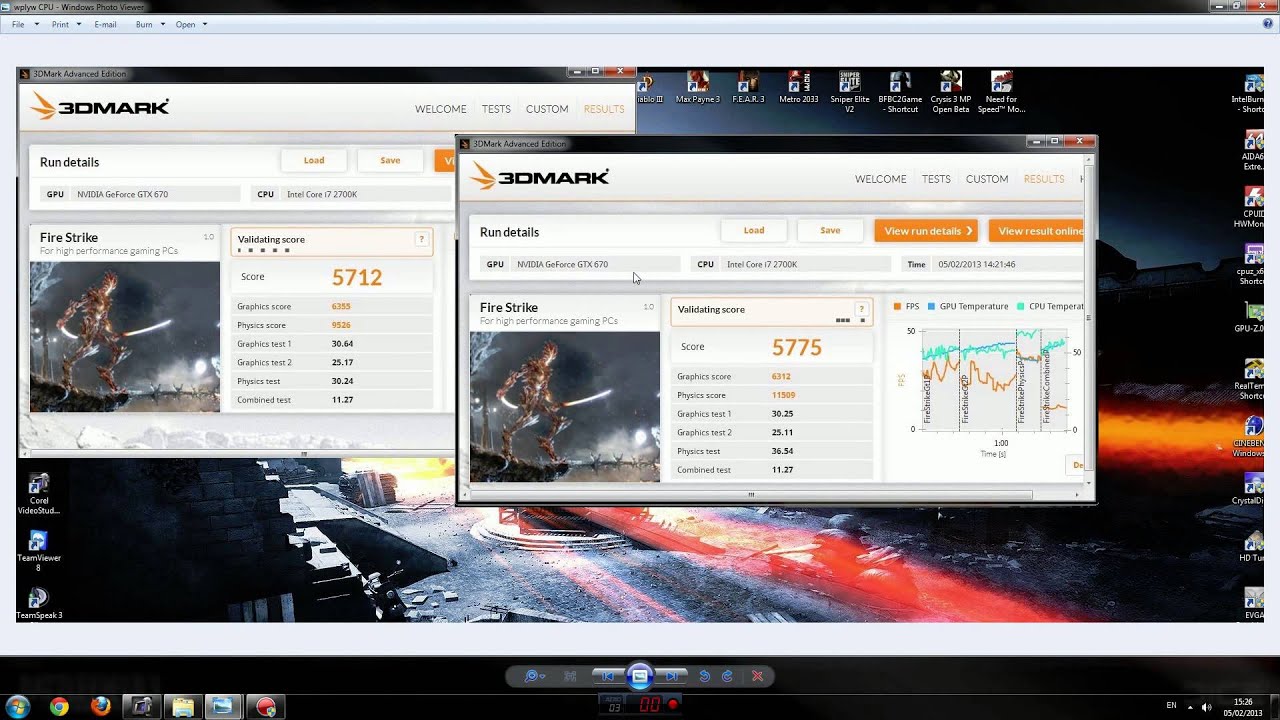
Task: Click the View result online button
Action: pos(1036,230)
